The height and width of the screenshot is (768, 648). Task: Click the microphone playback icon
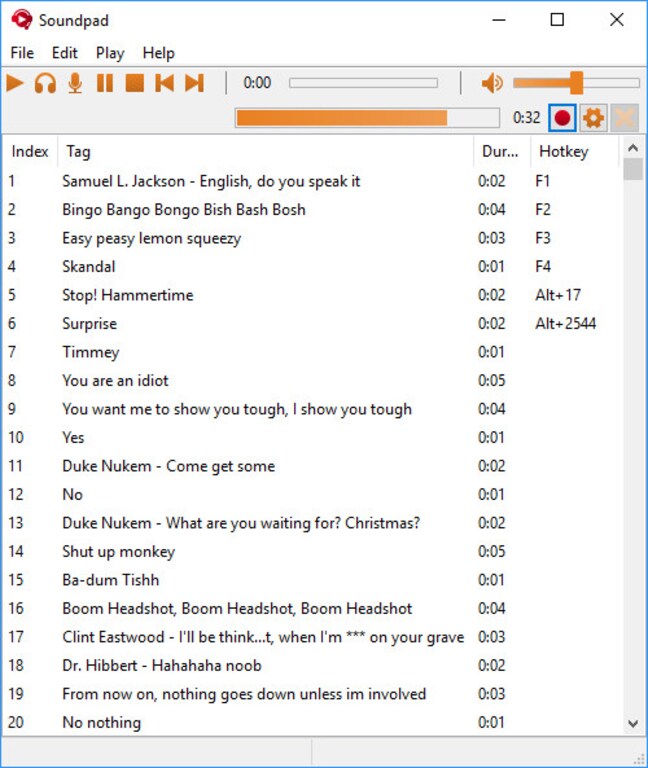point(75,83)
